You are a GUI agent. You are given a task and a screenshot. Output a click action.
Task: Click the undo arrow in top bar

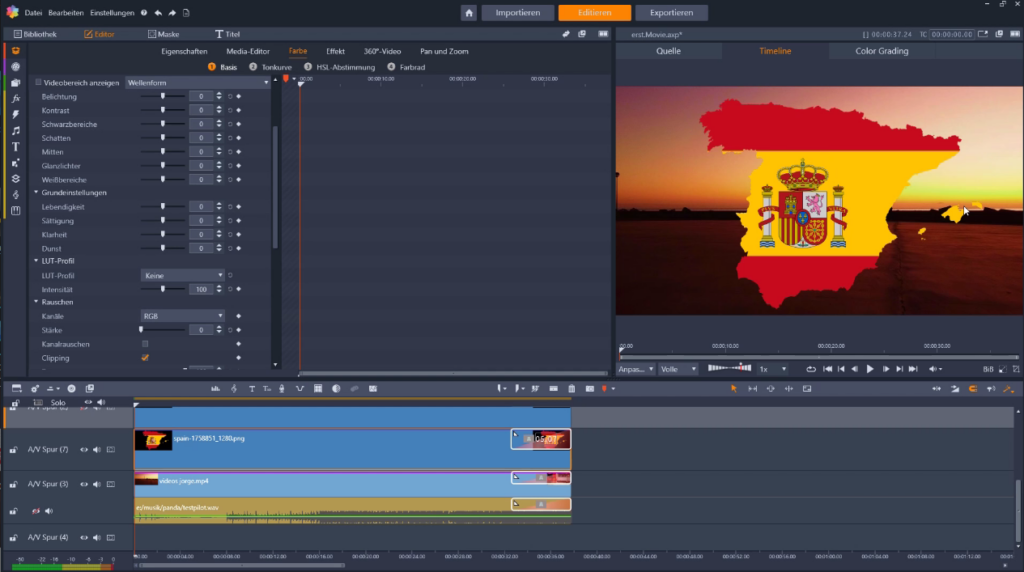[x=158, y=12]
